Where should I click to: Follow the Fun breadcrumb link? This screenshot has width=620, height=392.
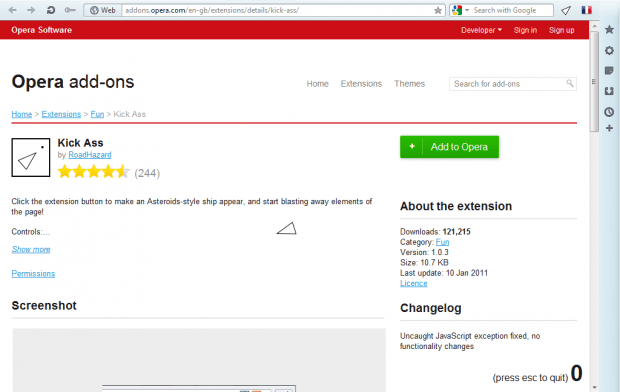point(97,114)
